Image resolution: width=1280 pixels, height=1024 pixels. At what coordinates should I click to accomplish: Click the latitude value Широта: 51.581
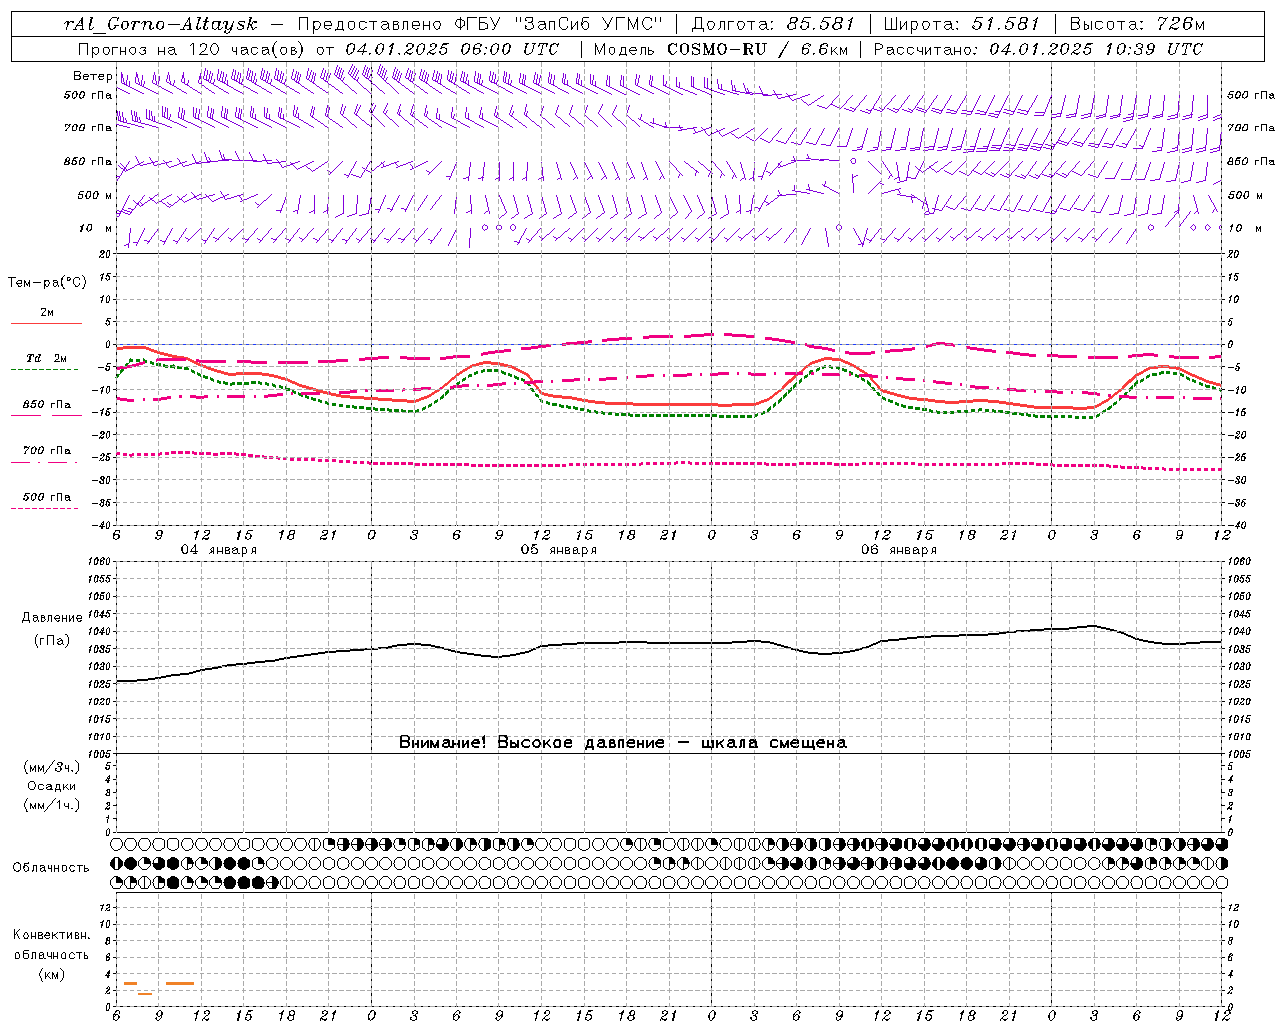962,23
